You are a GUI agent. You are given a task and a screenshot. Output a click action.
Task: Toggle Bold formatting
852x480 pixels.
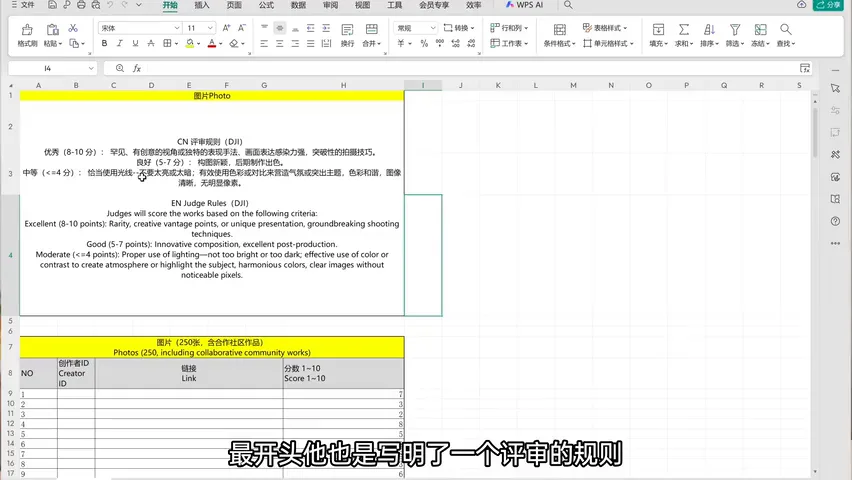(104, 43)
